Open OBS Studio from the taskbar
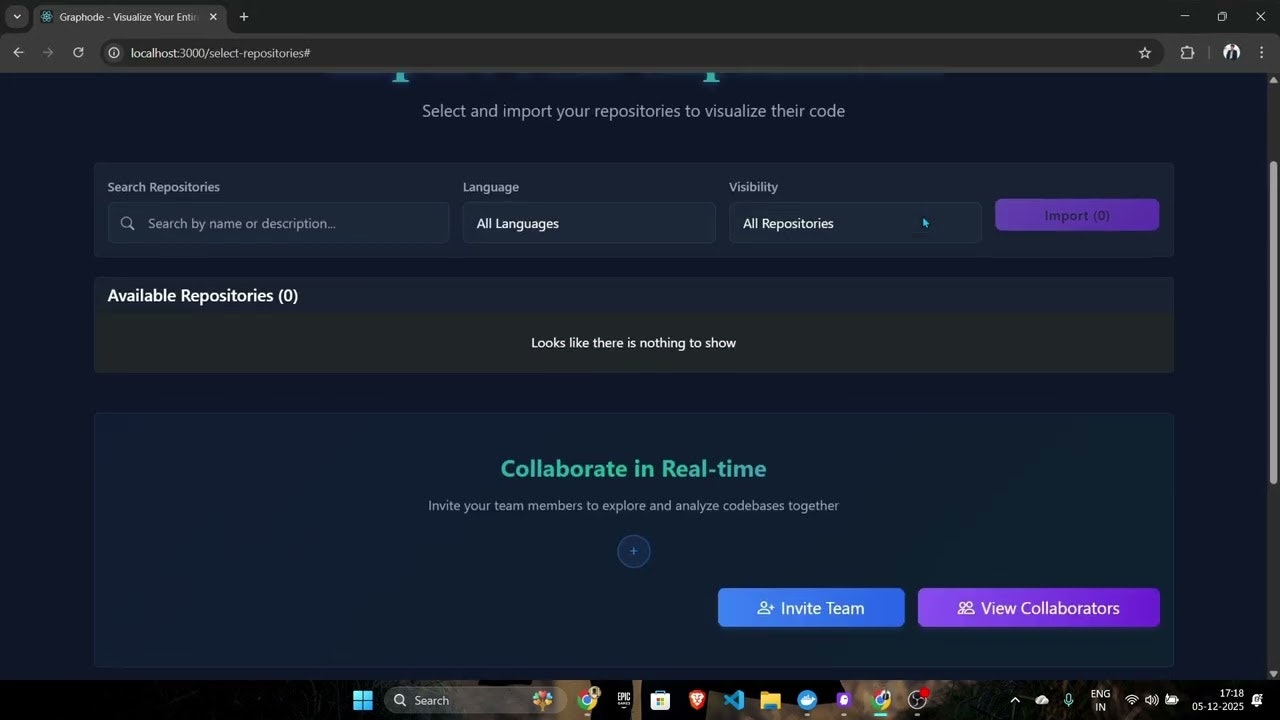 coord(916,700)
